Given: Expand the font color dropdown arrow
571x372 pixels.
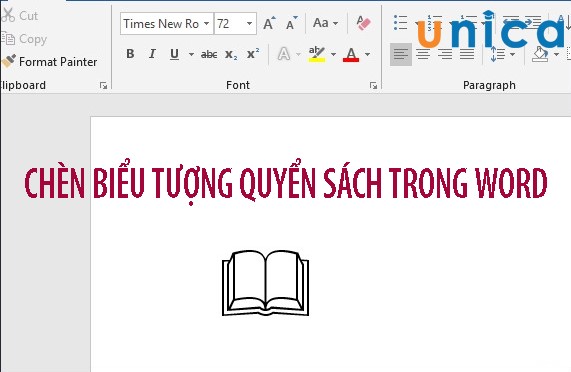Looking at the screenshot, I should 367,55.
